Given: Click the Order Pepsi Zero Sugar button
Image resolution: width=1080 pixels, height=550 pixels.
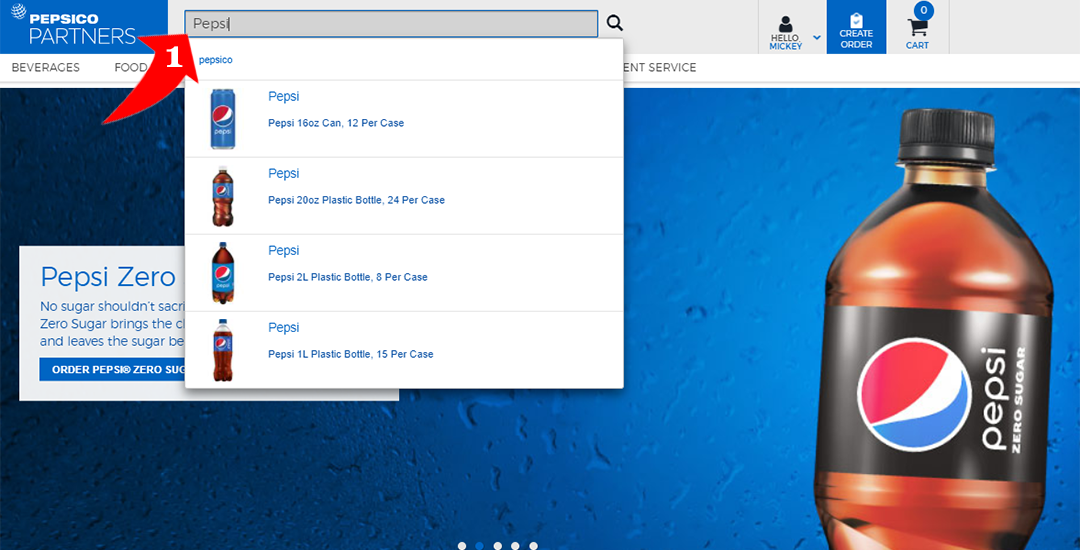Looking at the screenshot, I should tap(112, 370).
